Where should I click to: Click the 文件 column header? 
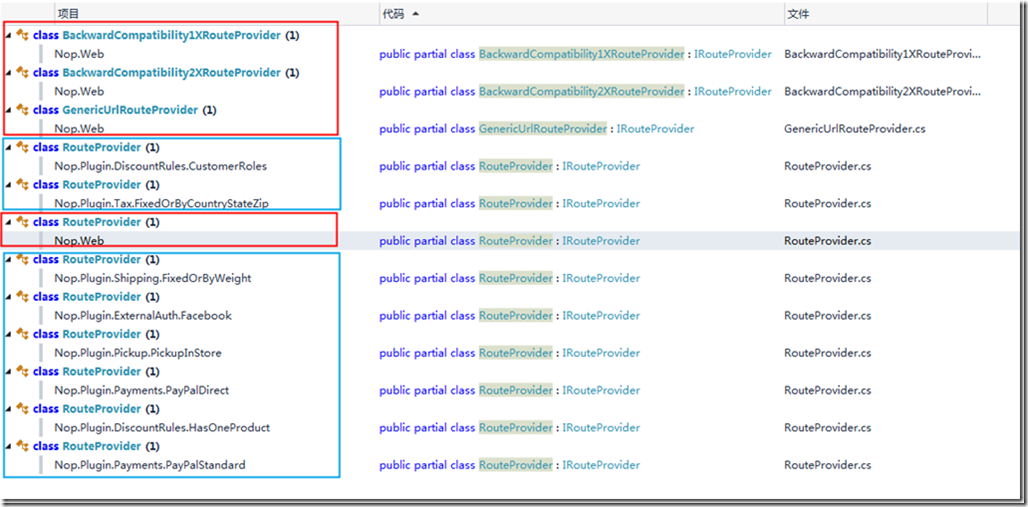pyautogui.click(x=885, y=14)
